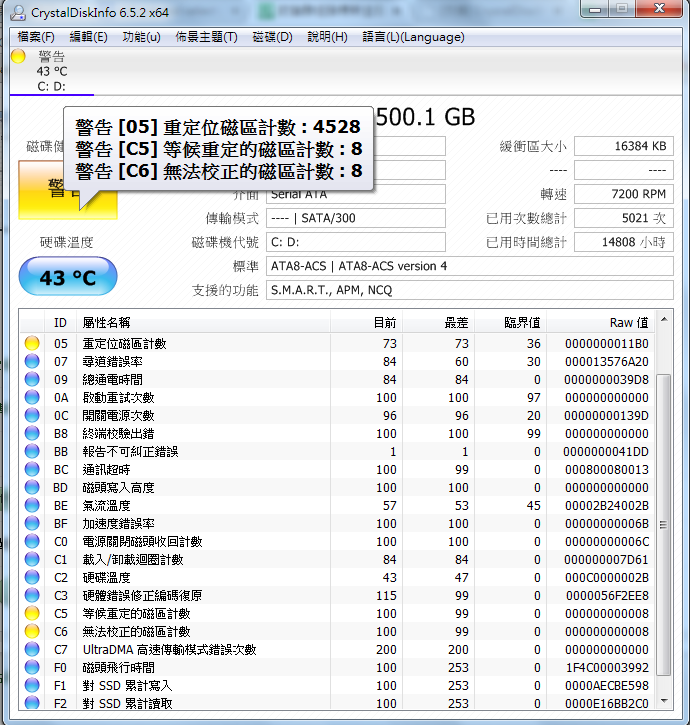Click the blue status icon for attribute C0
This screenshot has height=725, width=690.
32,541
